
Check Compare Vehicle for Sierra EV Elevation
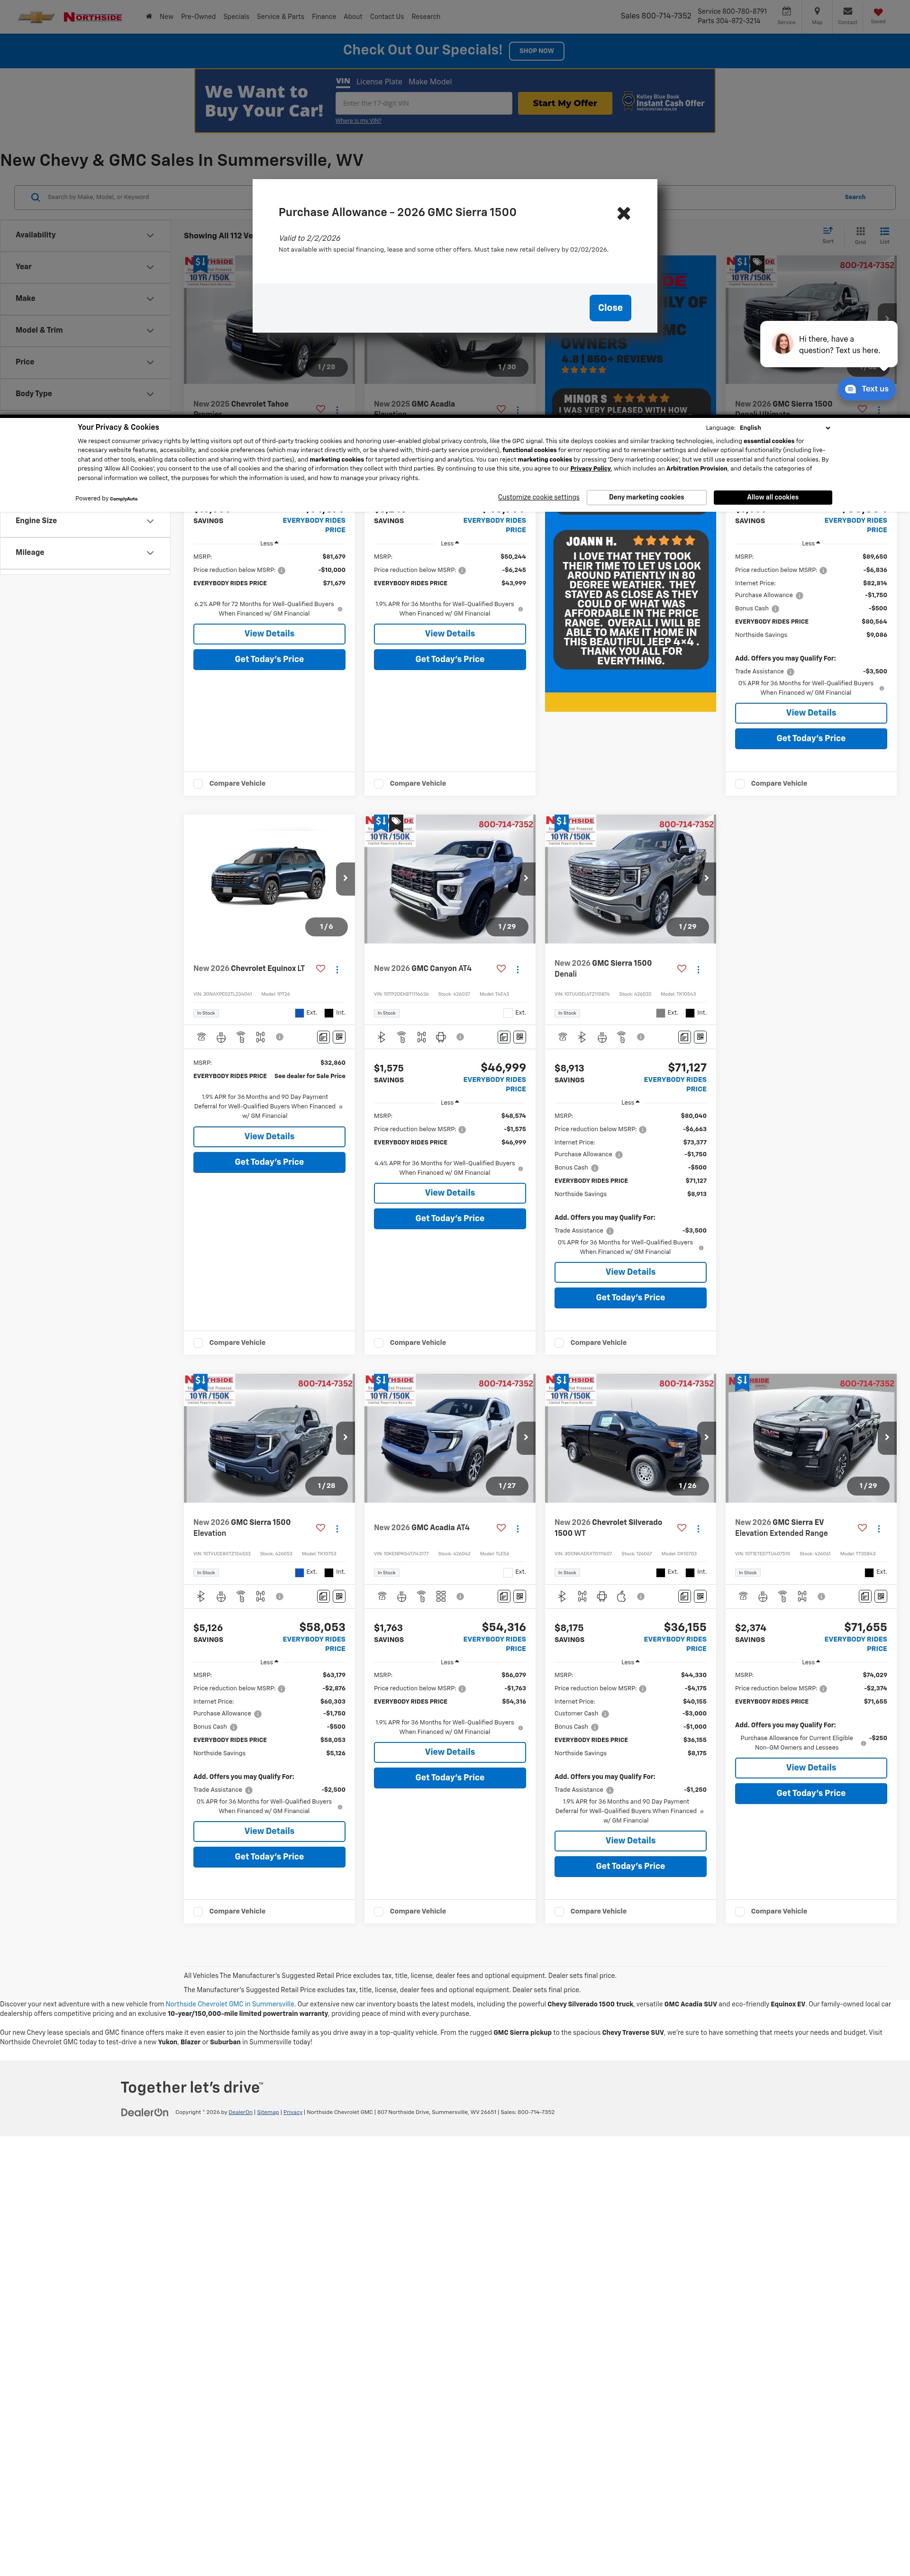point(740,1911)
